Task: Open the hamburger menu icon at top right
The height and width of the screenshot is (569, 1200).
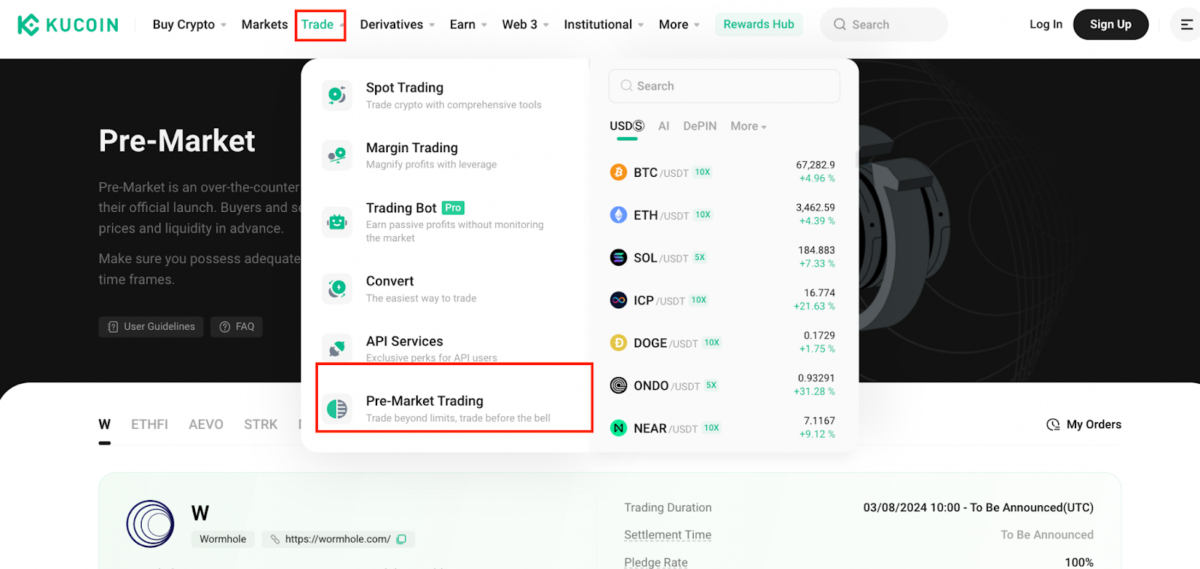Action: click(x=1186, y=24)
